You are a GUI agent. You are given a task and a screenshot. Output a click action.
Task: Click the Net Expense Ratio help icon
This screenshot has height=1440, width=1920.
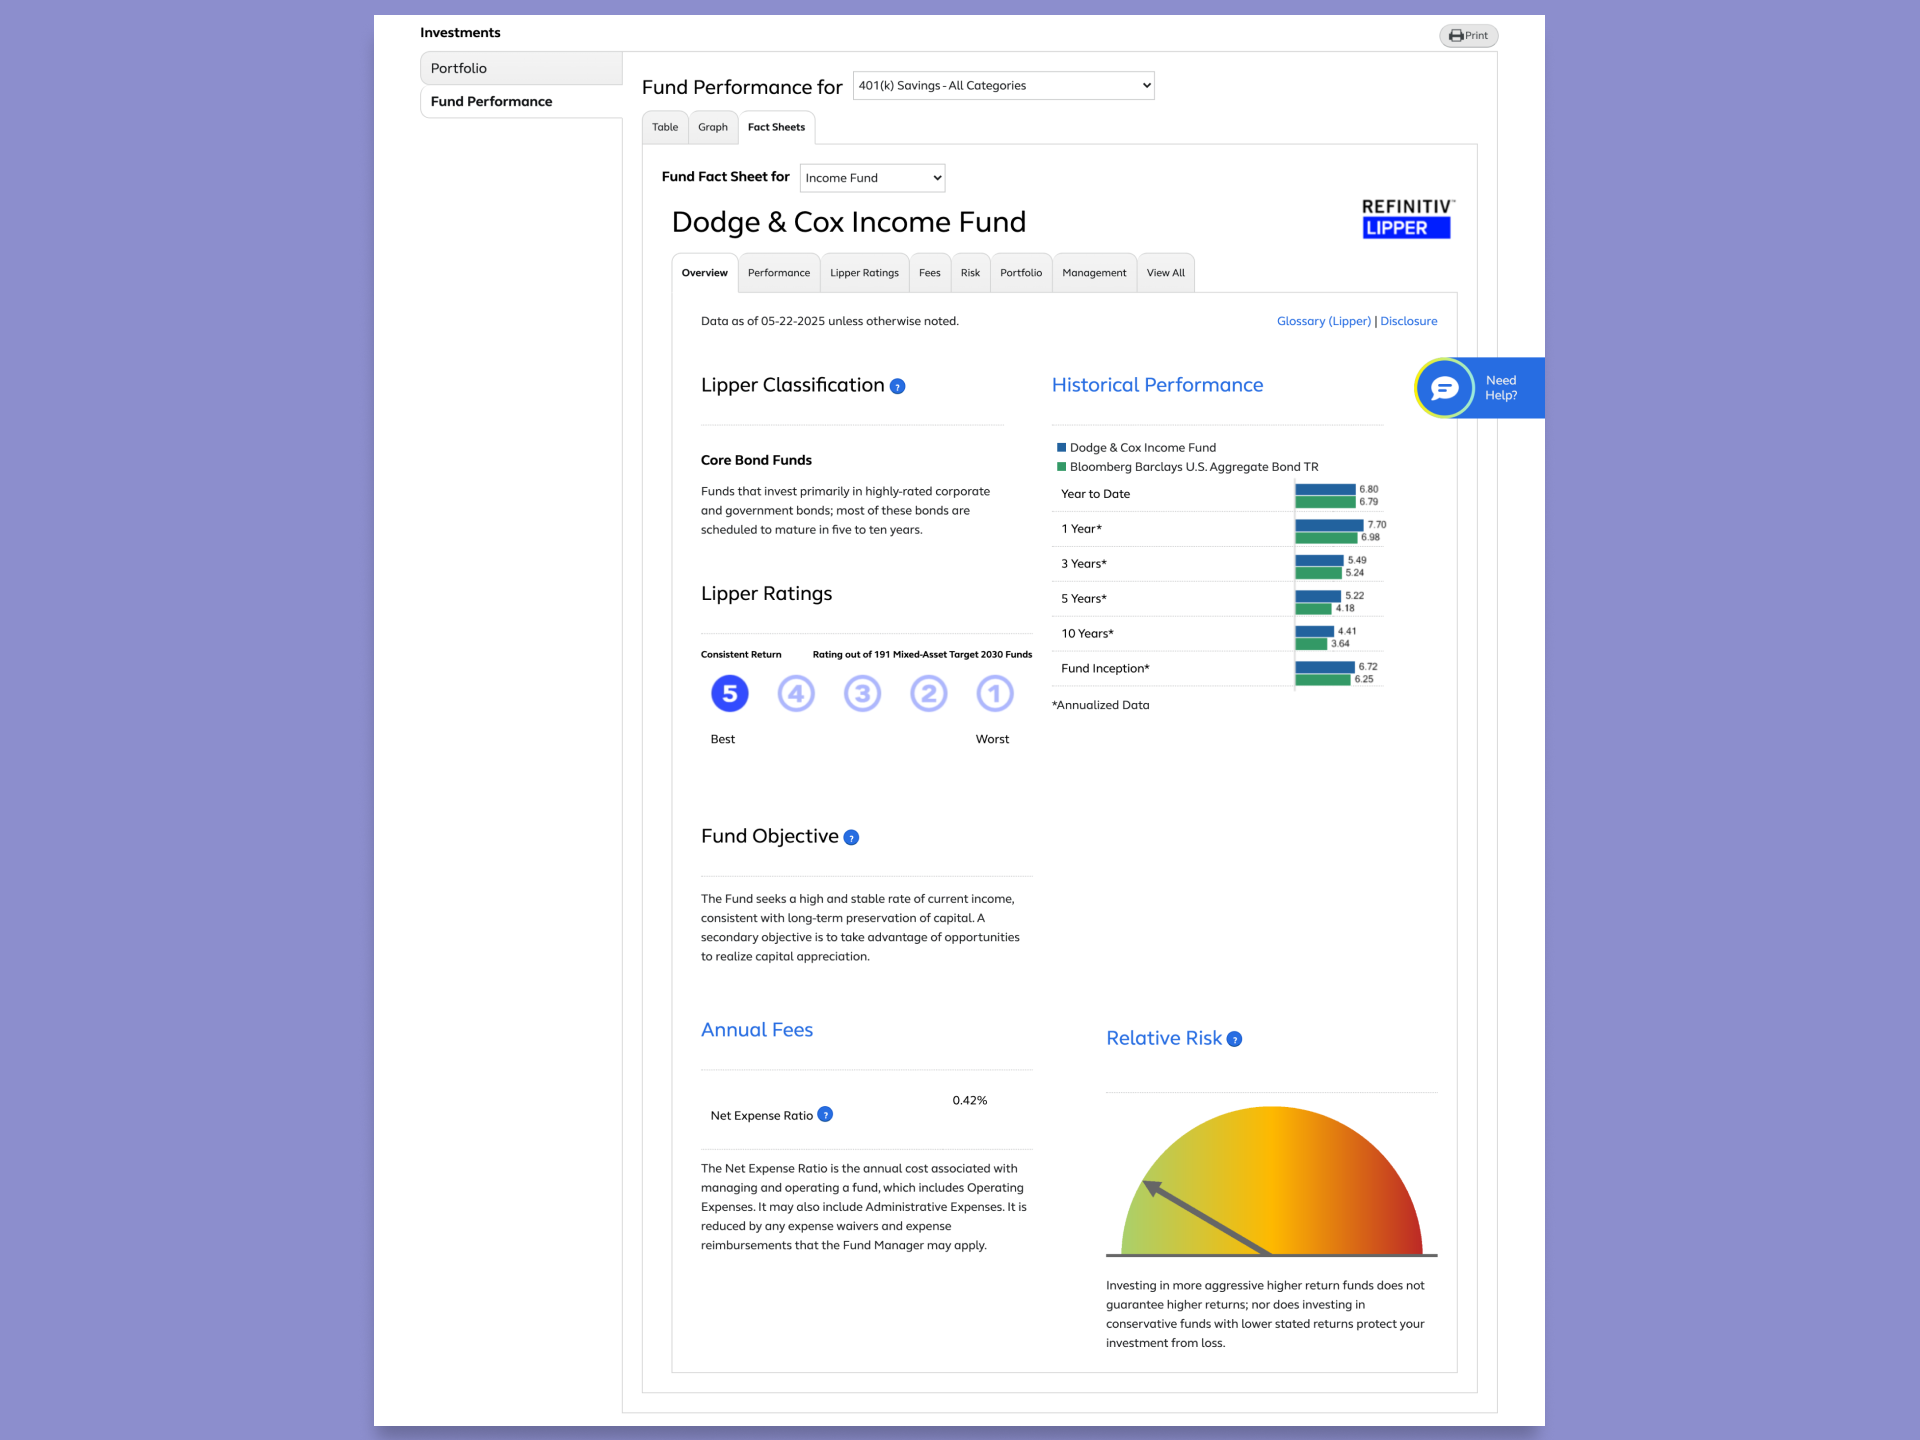(x=825, y=1115)
